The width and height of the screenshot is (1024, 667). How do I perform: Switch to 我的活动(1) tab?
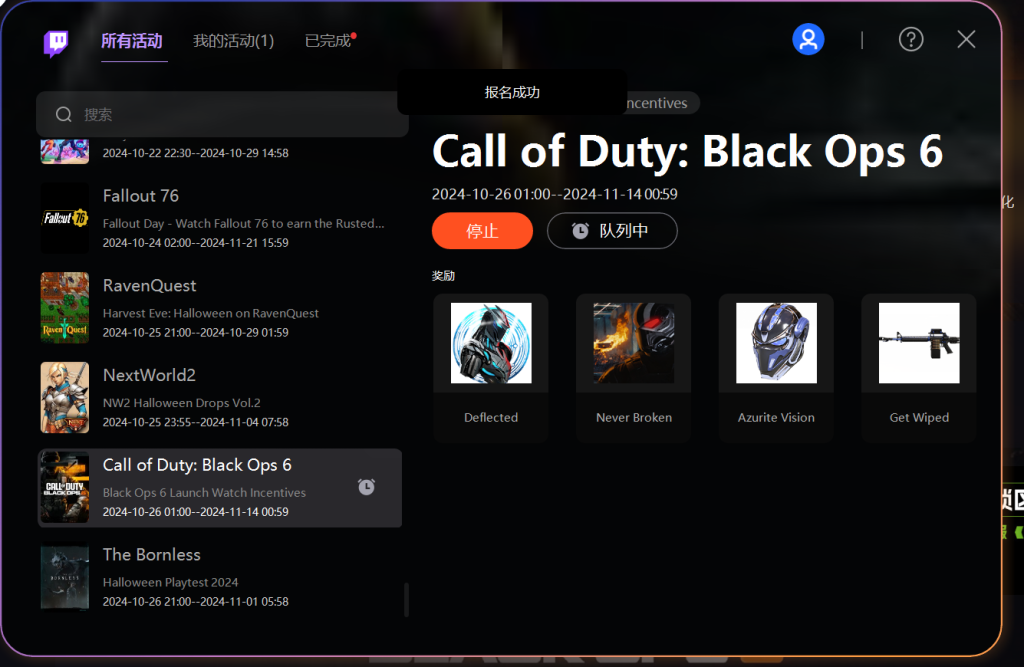point(233,41)
